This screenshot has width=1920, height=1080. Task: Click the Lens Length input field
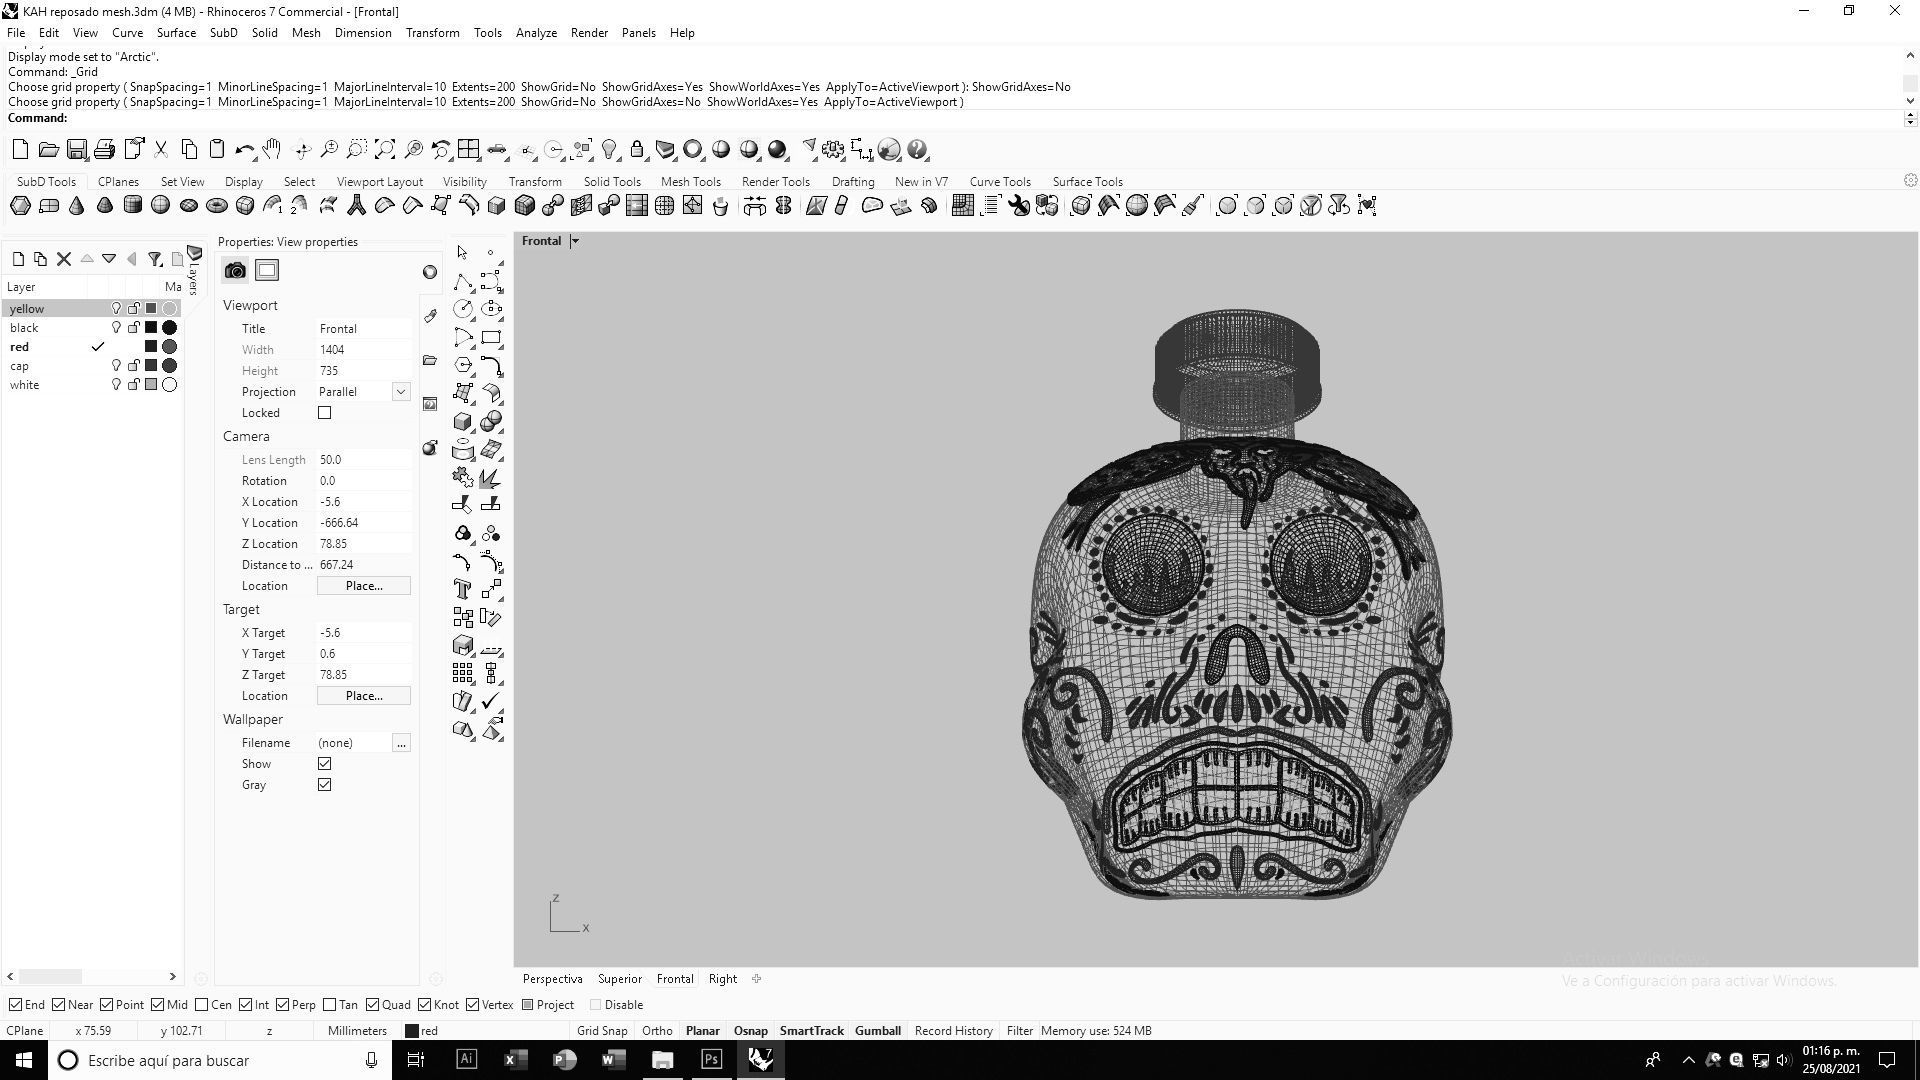[364, 460]
